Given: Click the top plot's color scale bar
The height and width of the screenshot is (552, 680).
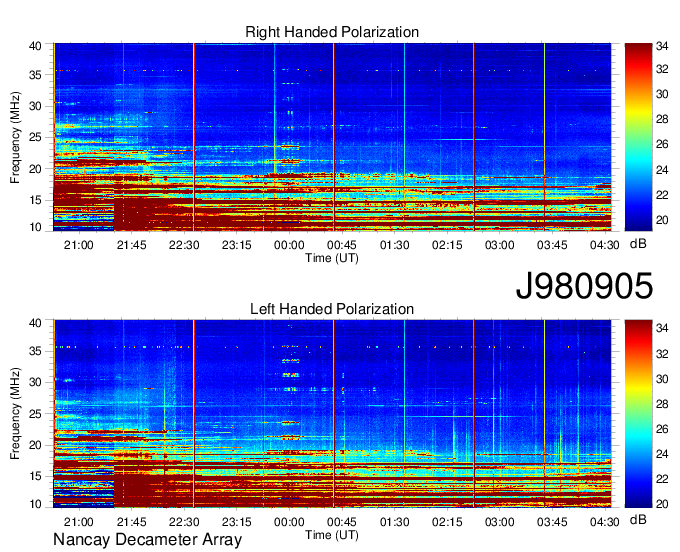Looking at the screenshot, I should [x=638, y=137].
